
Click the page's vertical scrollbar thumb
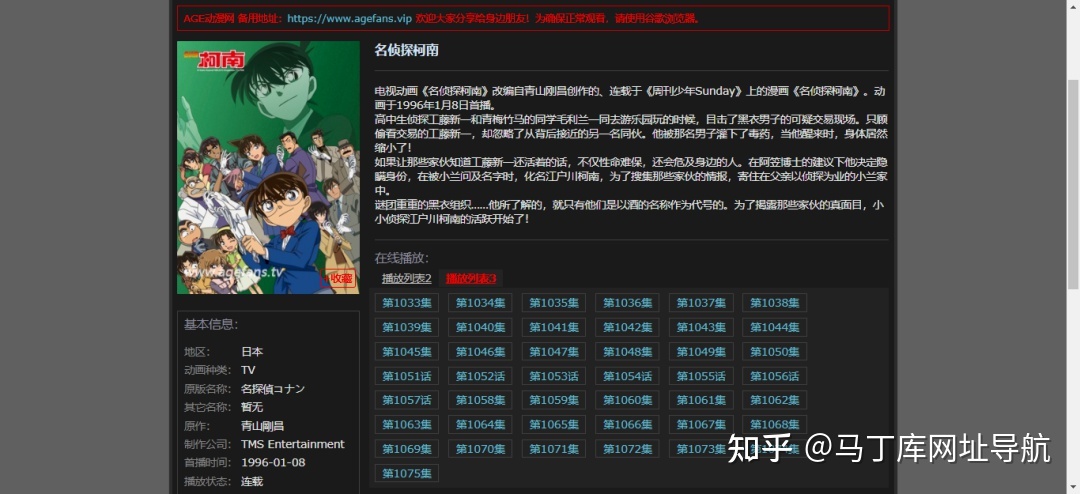[x=1073, y=185]
